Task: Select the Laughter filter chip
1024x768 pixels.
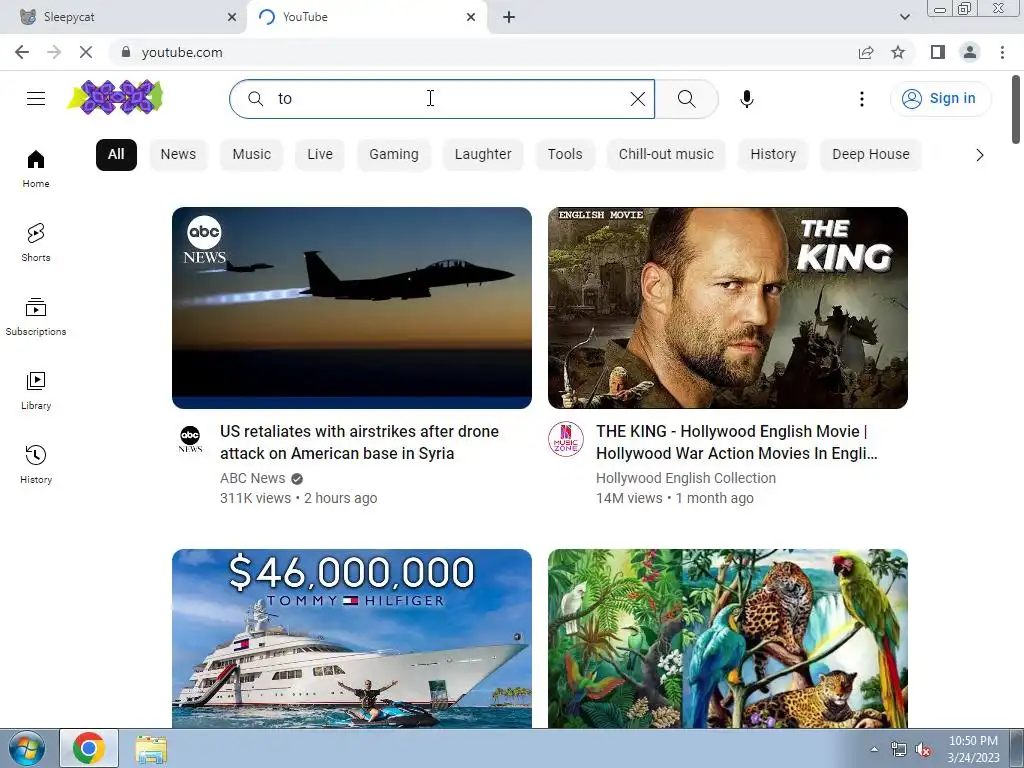Action: [483, 155]
